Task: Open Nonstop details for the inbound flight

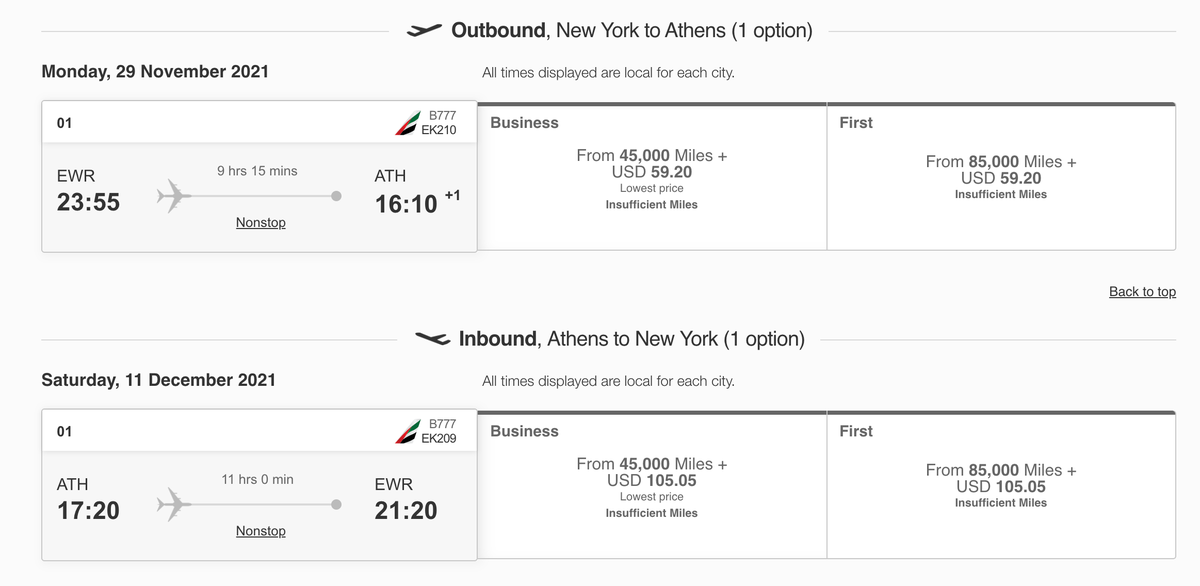Action: point(260,530)
